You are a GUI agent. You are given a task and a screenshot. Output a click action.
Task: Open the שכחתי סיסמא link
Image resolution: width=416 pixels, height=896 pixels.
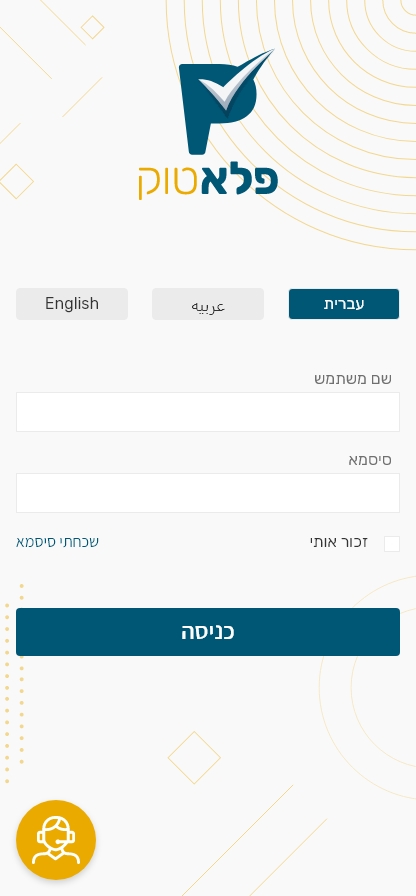point(57,542)
